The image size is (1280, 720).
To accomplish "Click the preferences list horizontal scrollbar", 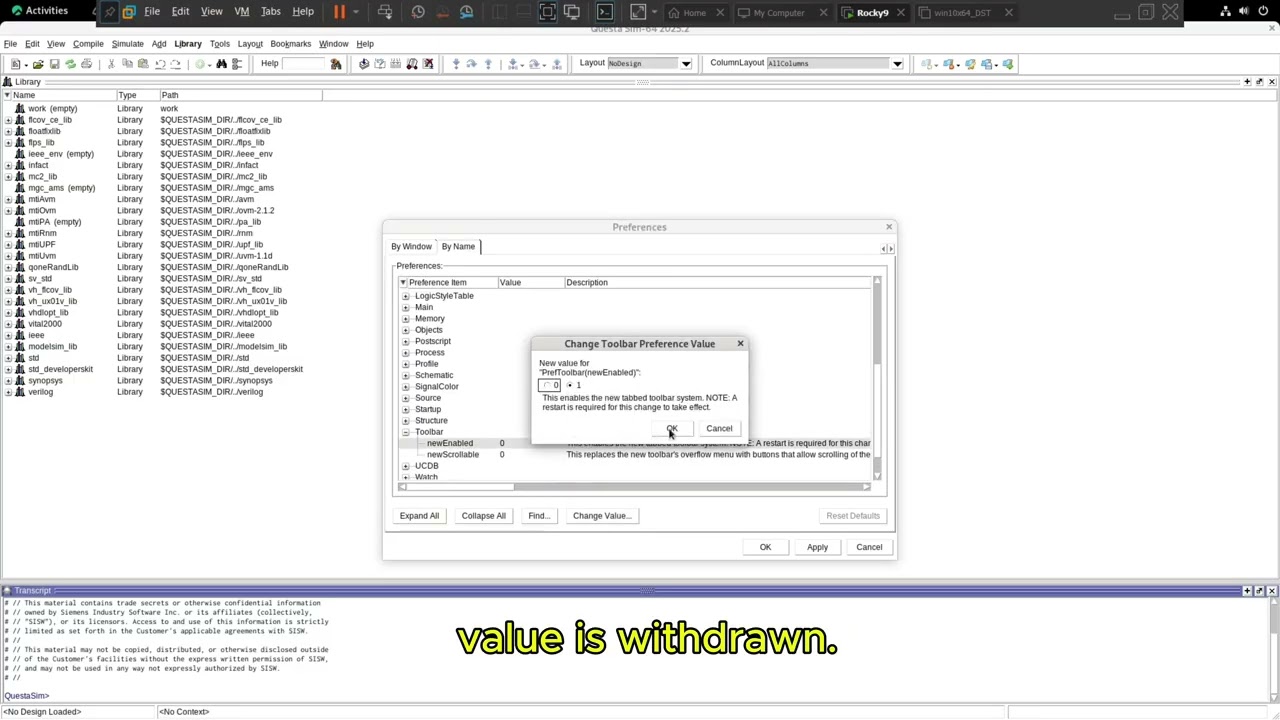I will pyautogui.click(x=634, y=487).
